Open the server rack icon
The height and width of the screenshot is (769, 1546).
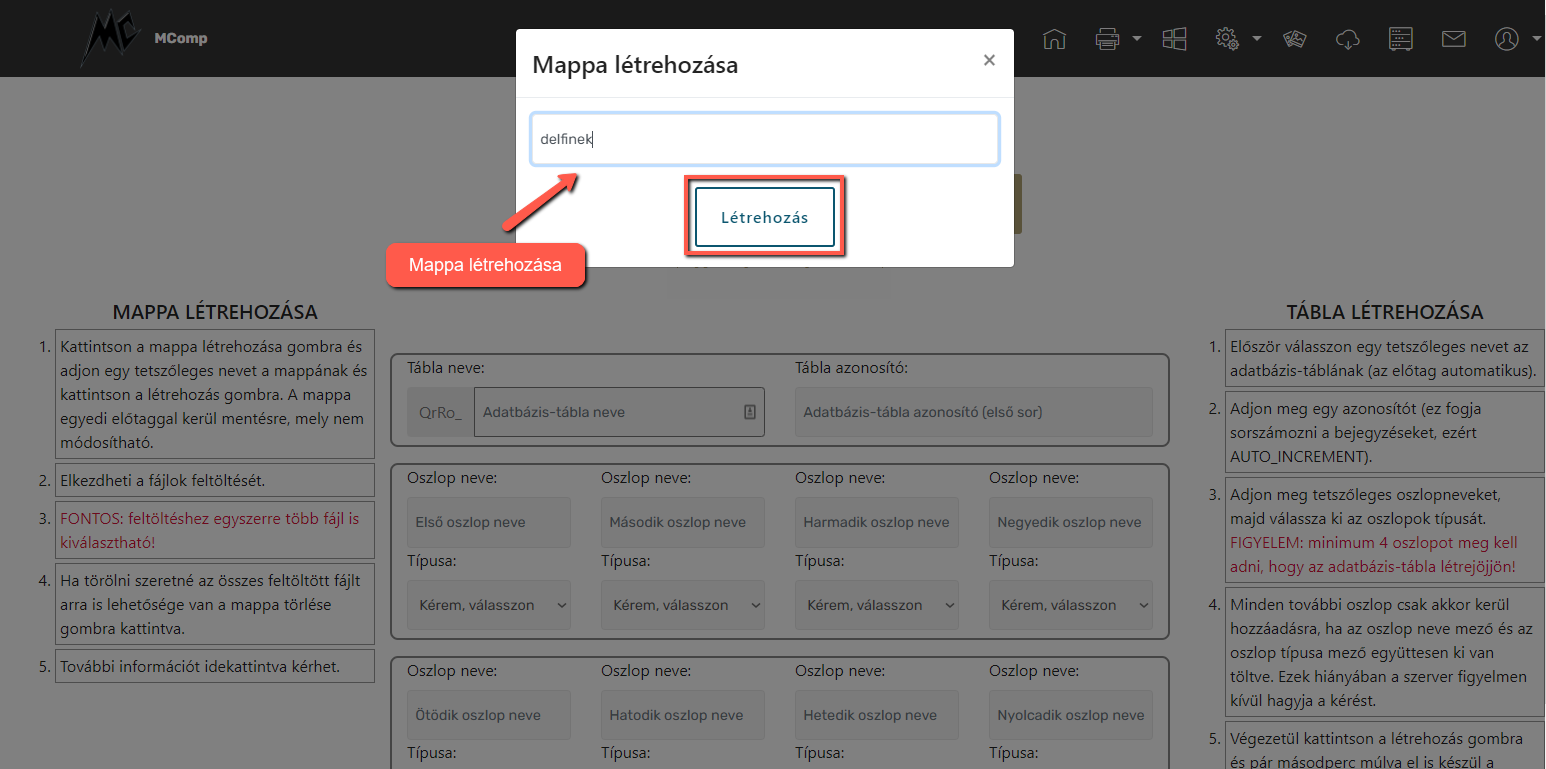1401,39
